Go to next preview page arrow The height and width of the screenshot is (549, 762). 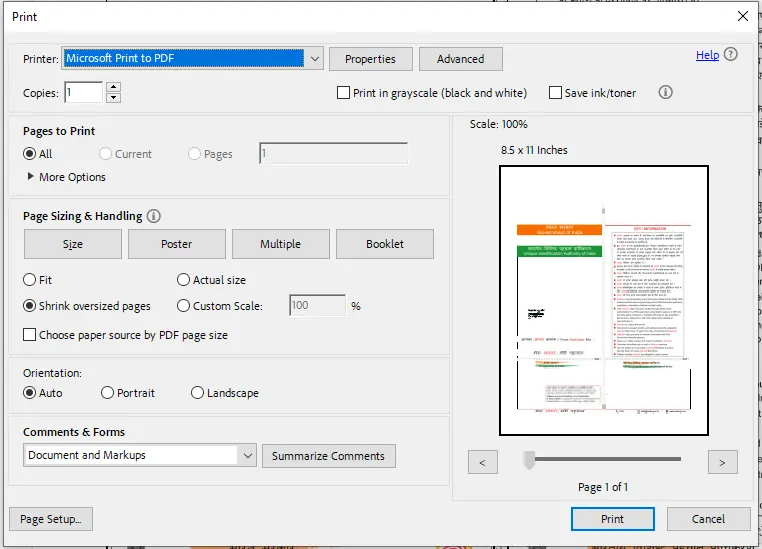coord(722,462)
